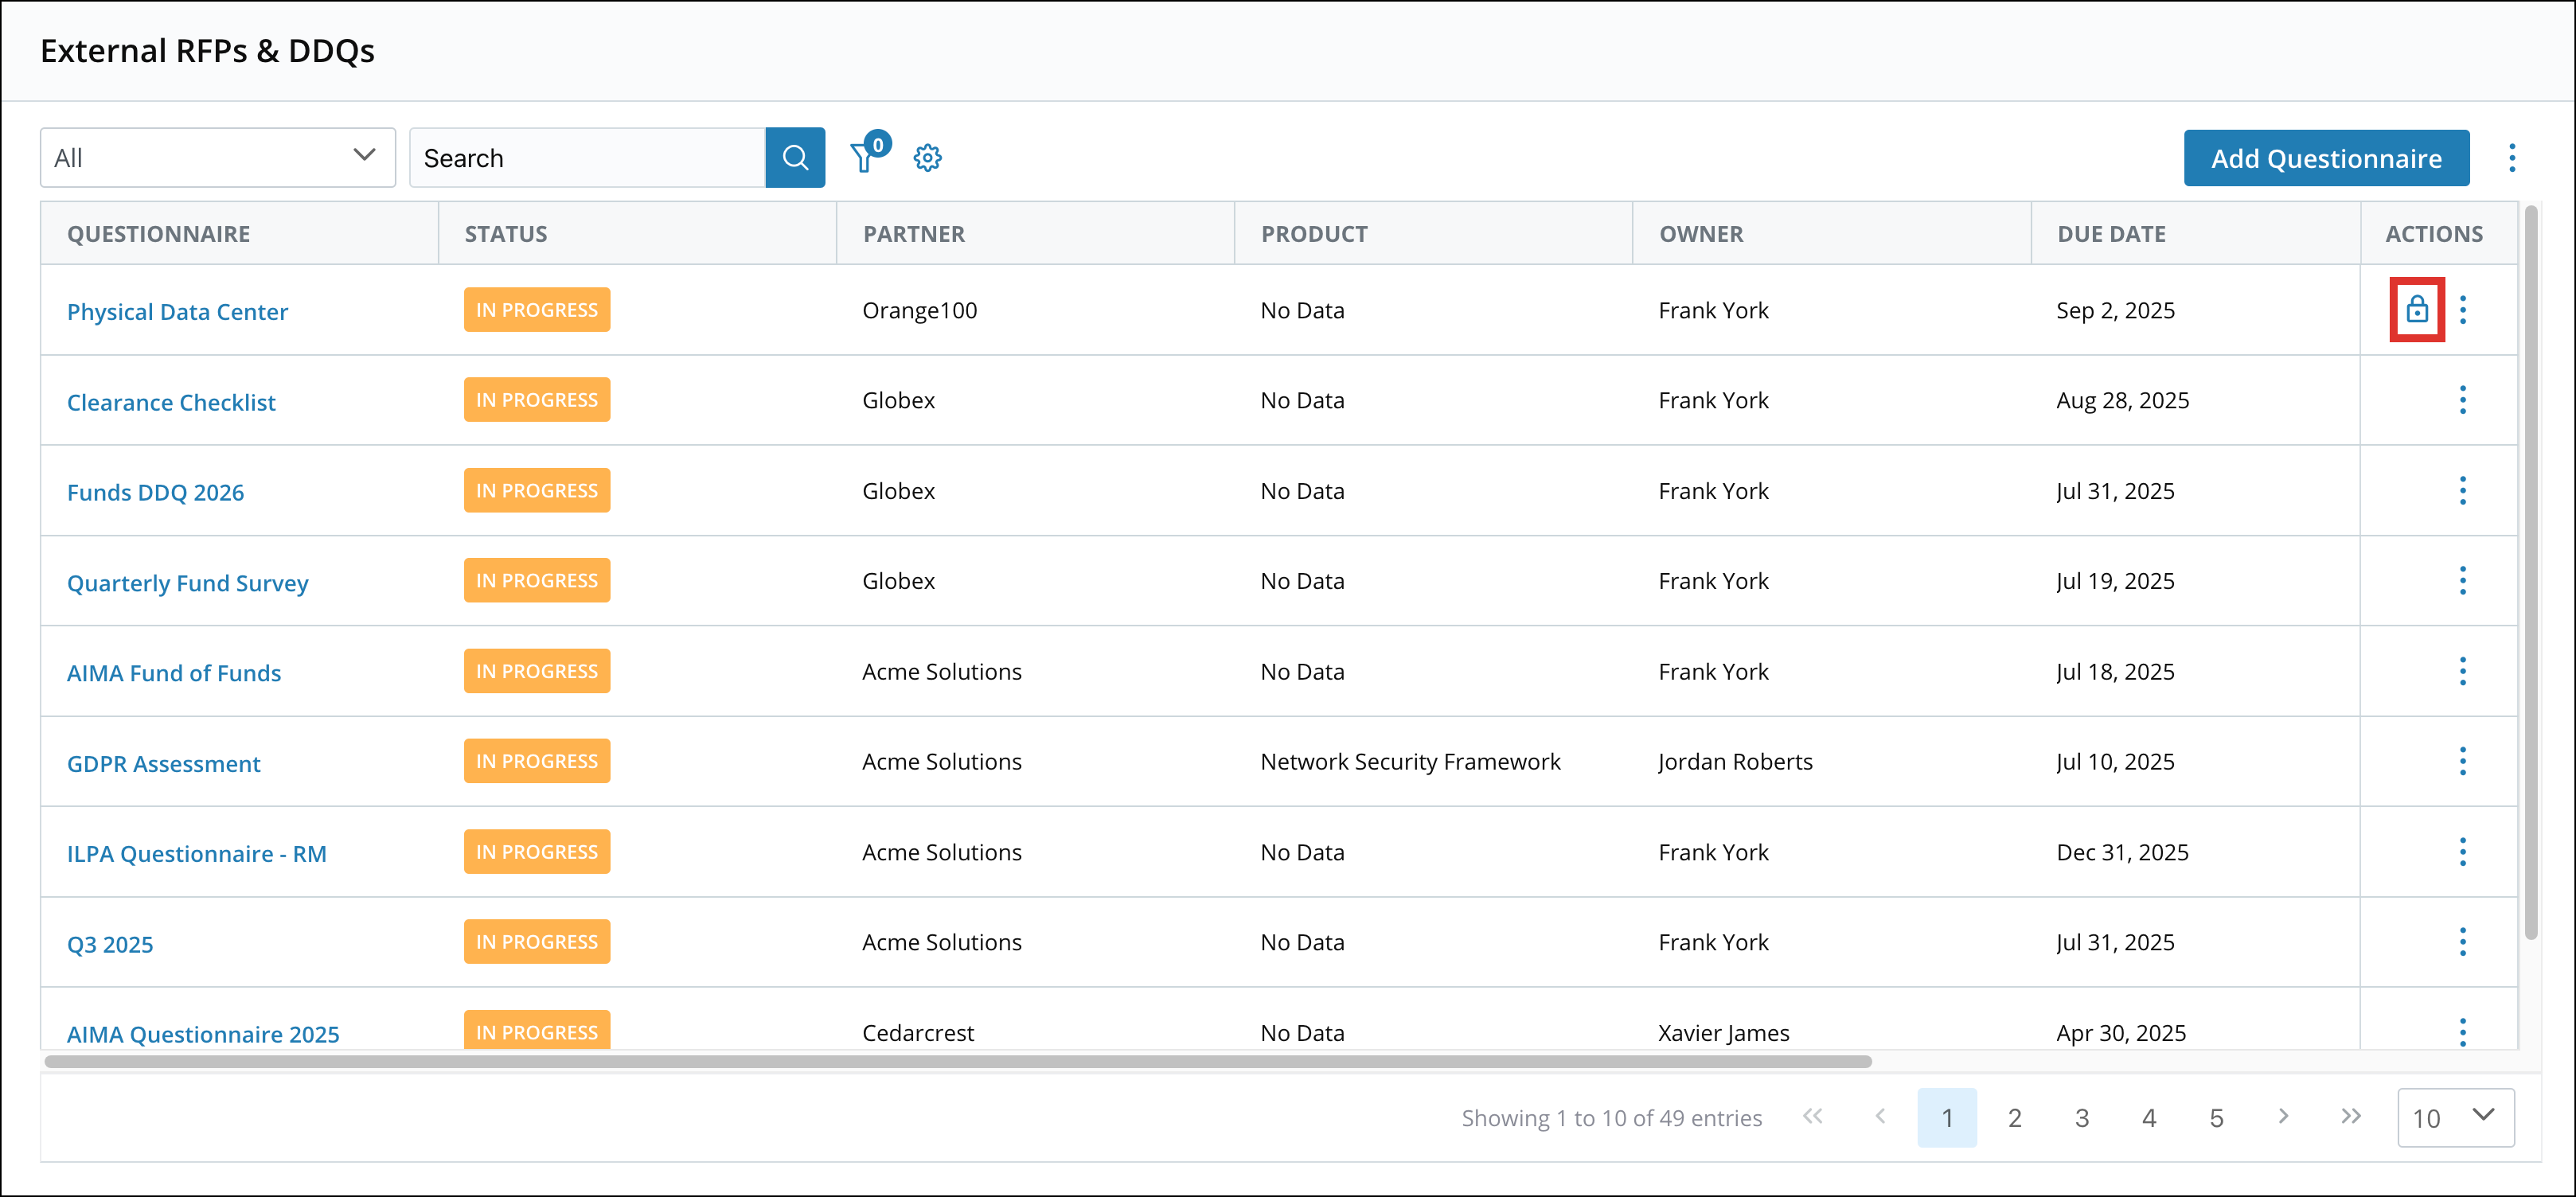Jump to the last page using double-chevron icon
This screenshot has height=1197, width=2576.
tap(2350, 1117)
